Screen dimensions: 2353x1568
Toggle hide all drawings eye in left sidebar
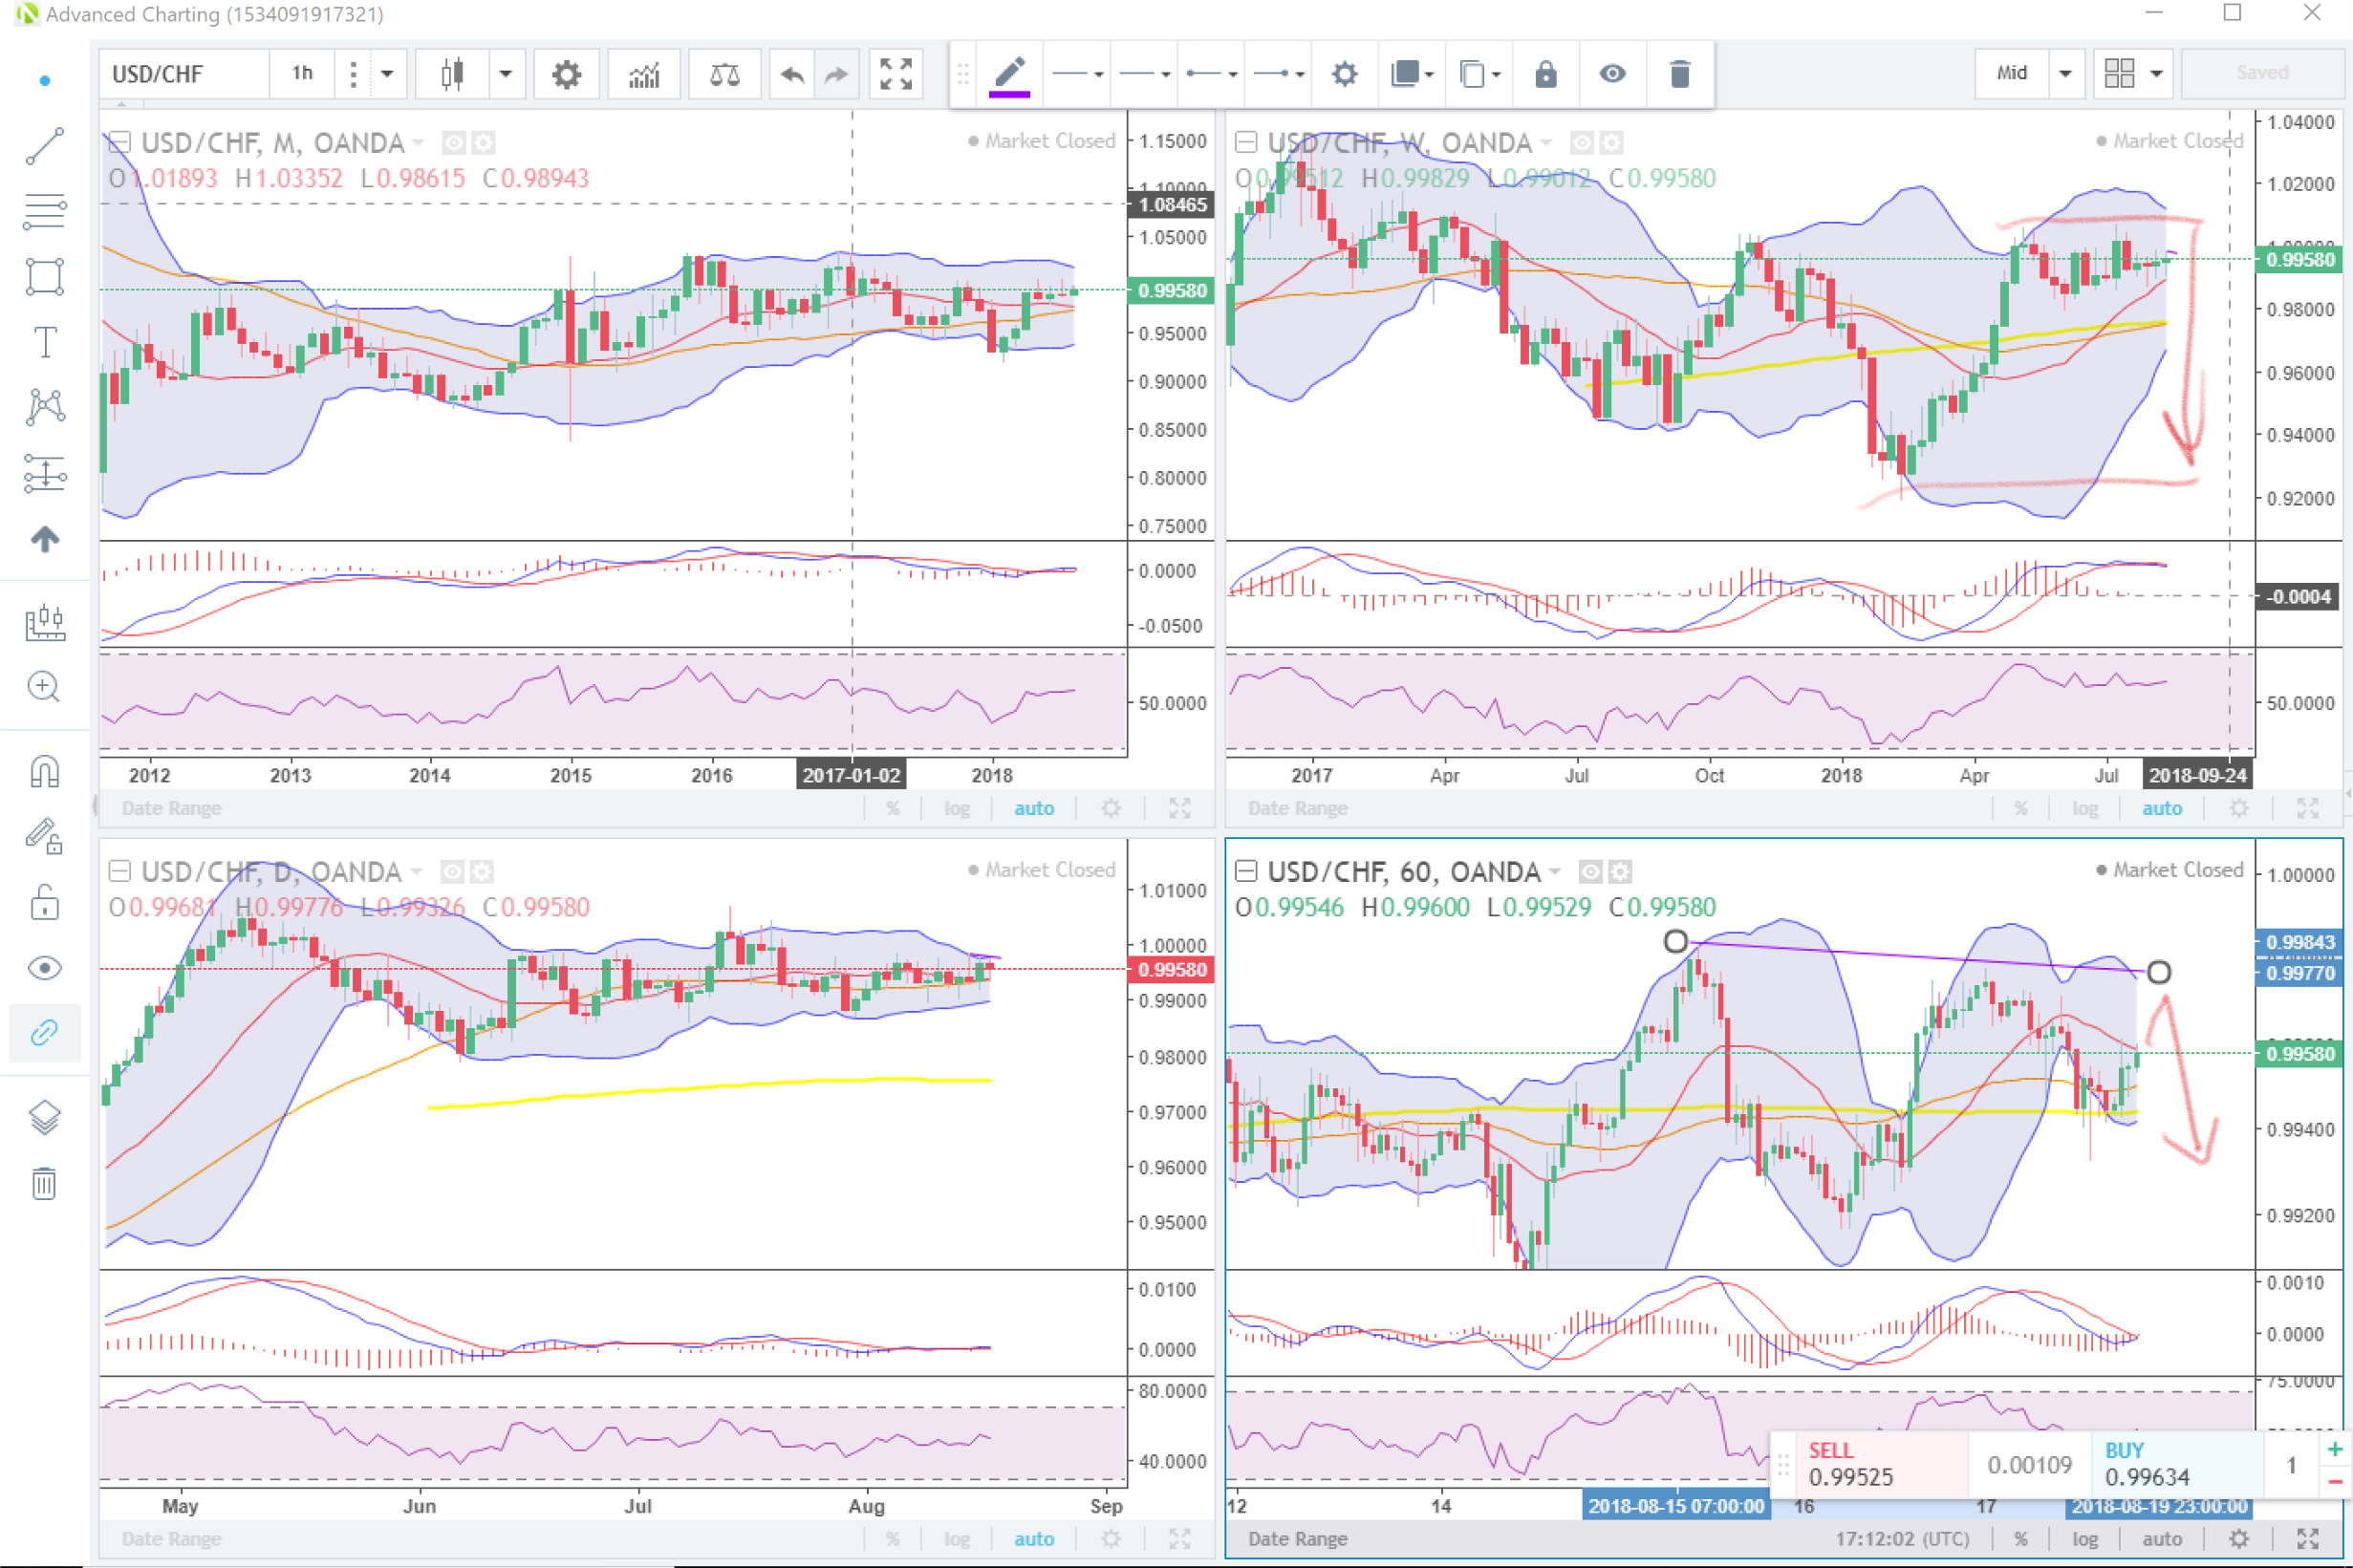[x=45, y=968]
